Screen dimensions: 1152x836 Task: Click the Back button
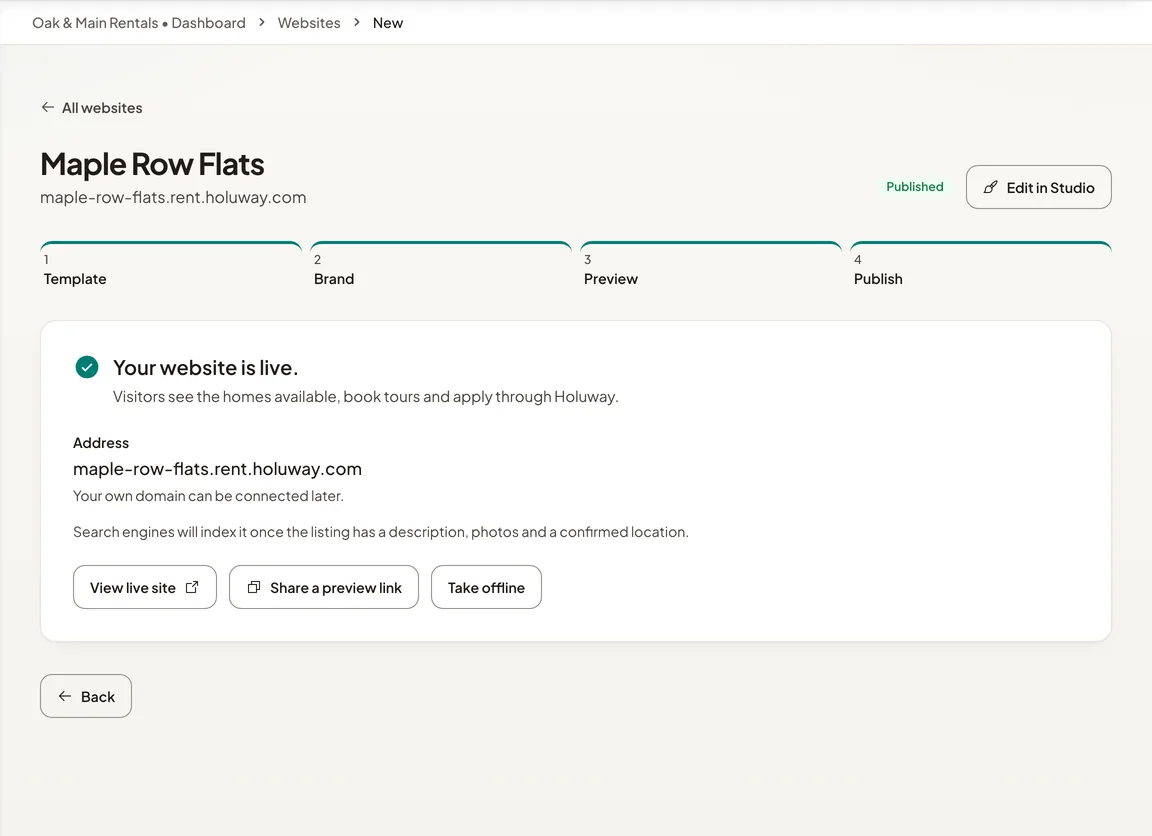coord(86,696)
